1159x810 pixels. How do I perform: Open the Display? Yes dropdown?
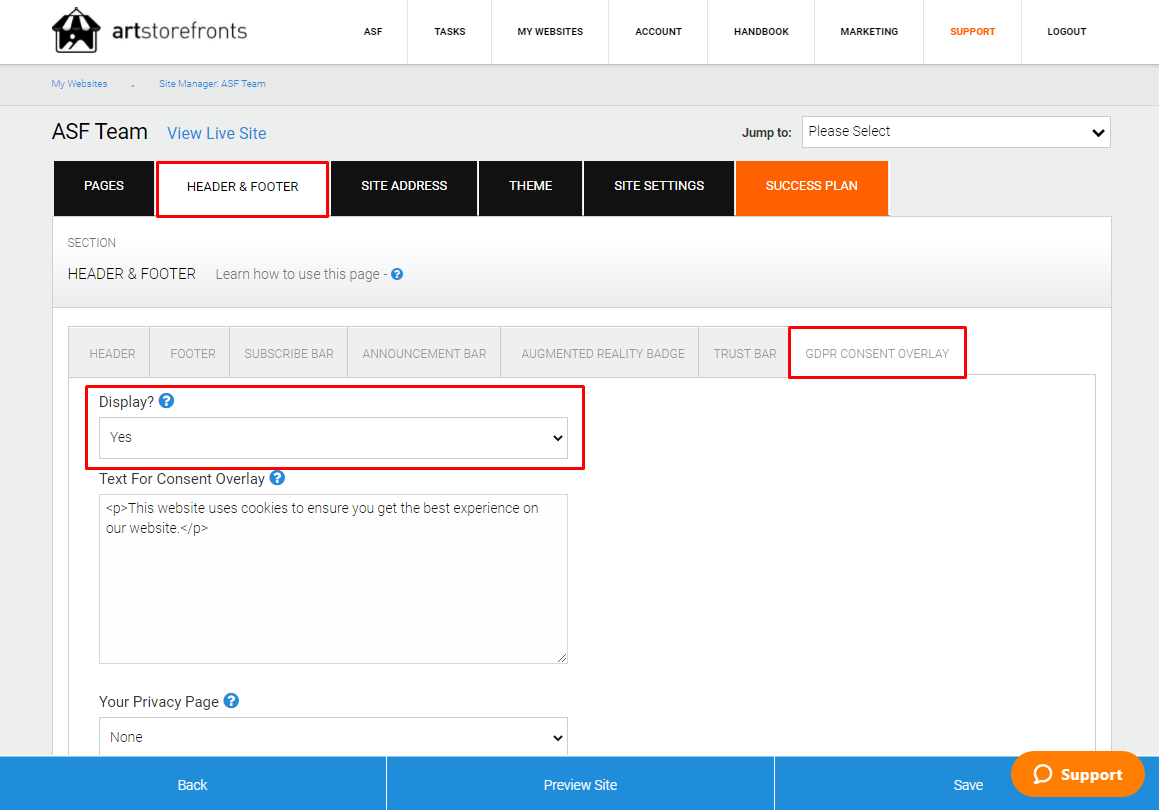pos(333,438)
